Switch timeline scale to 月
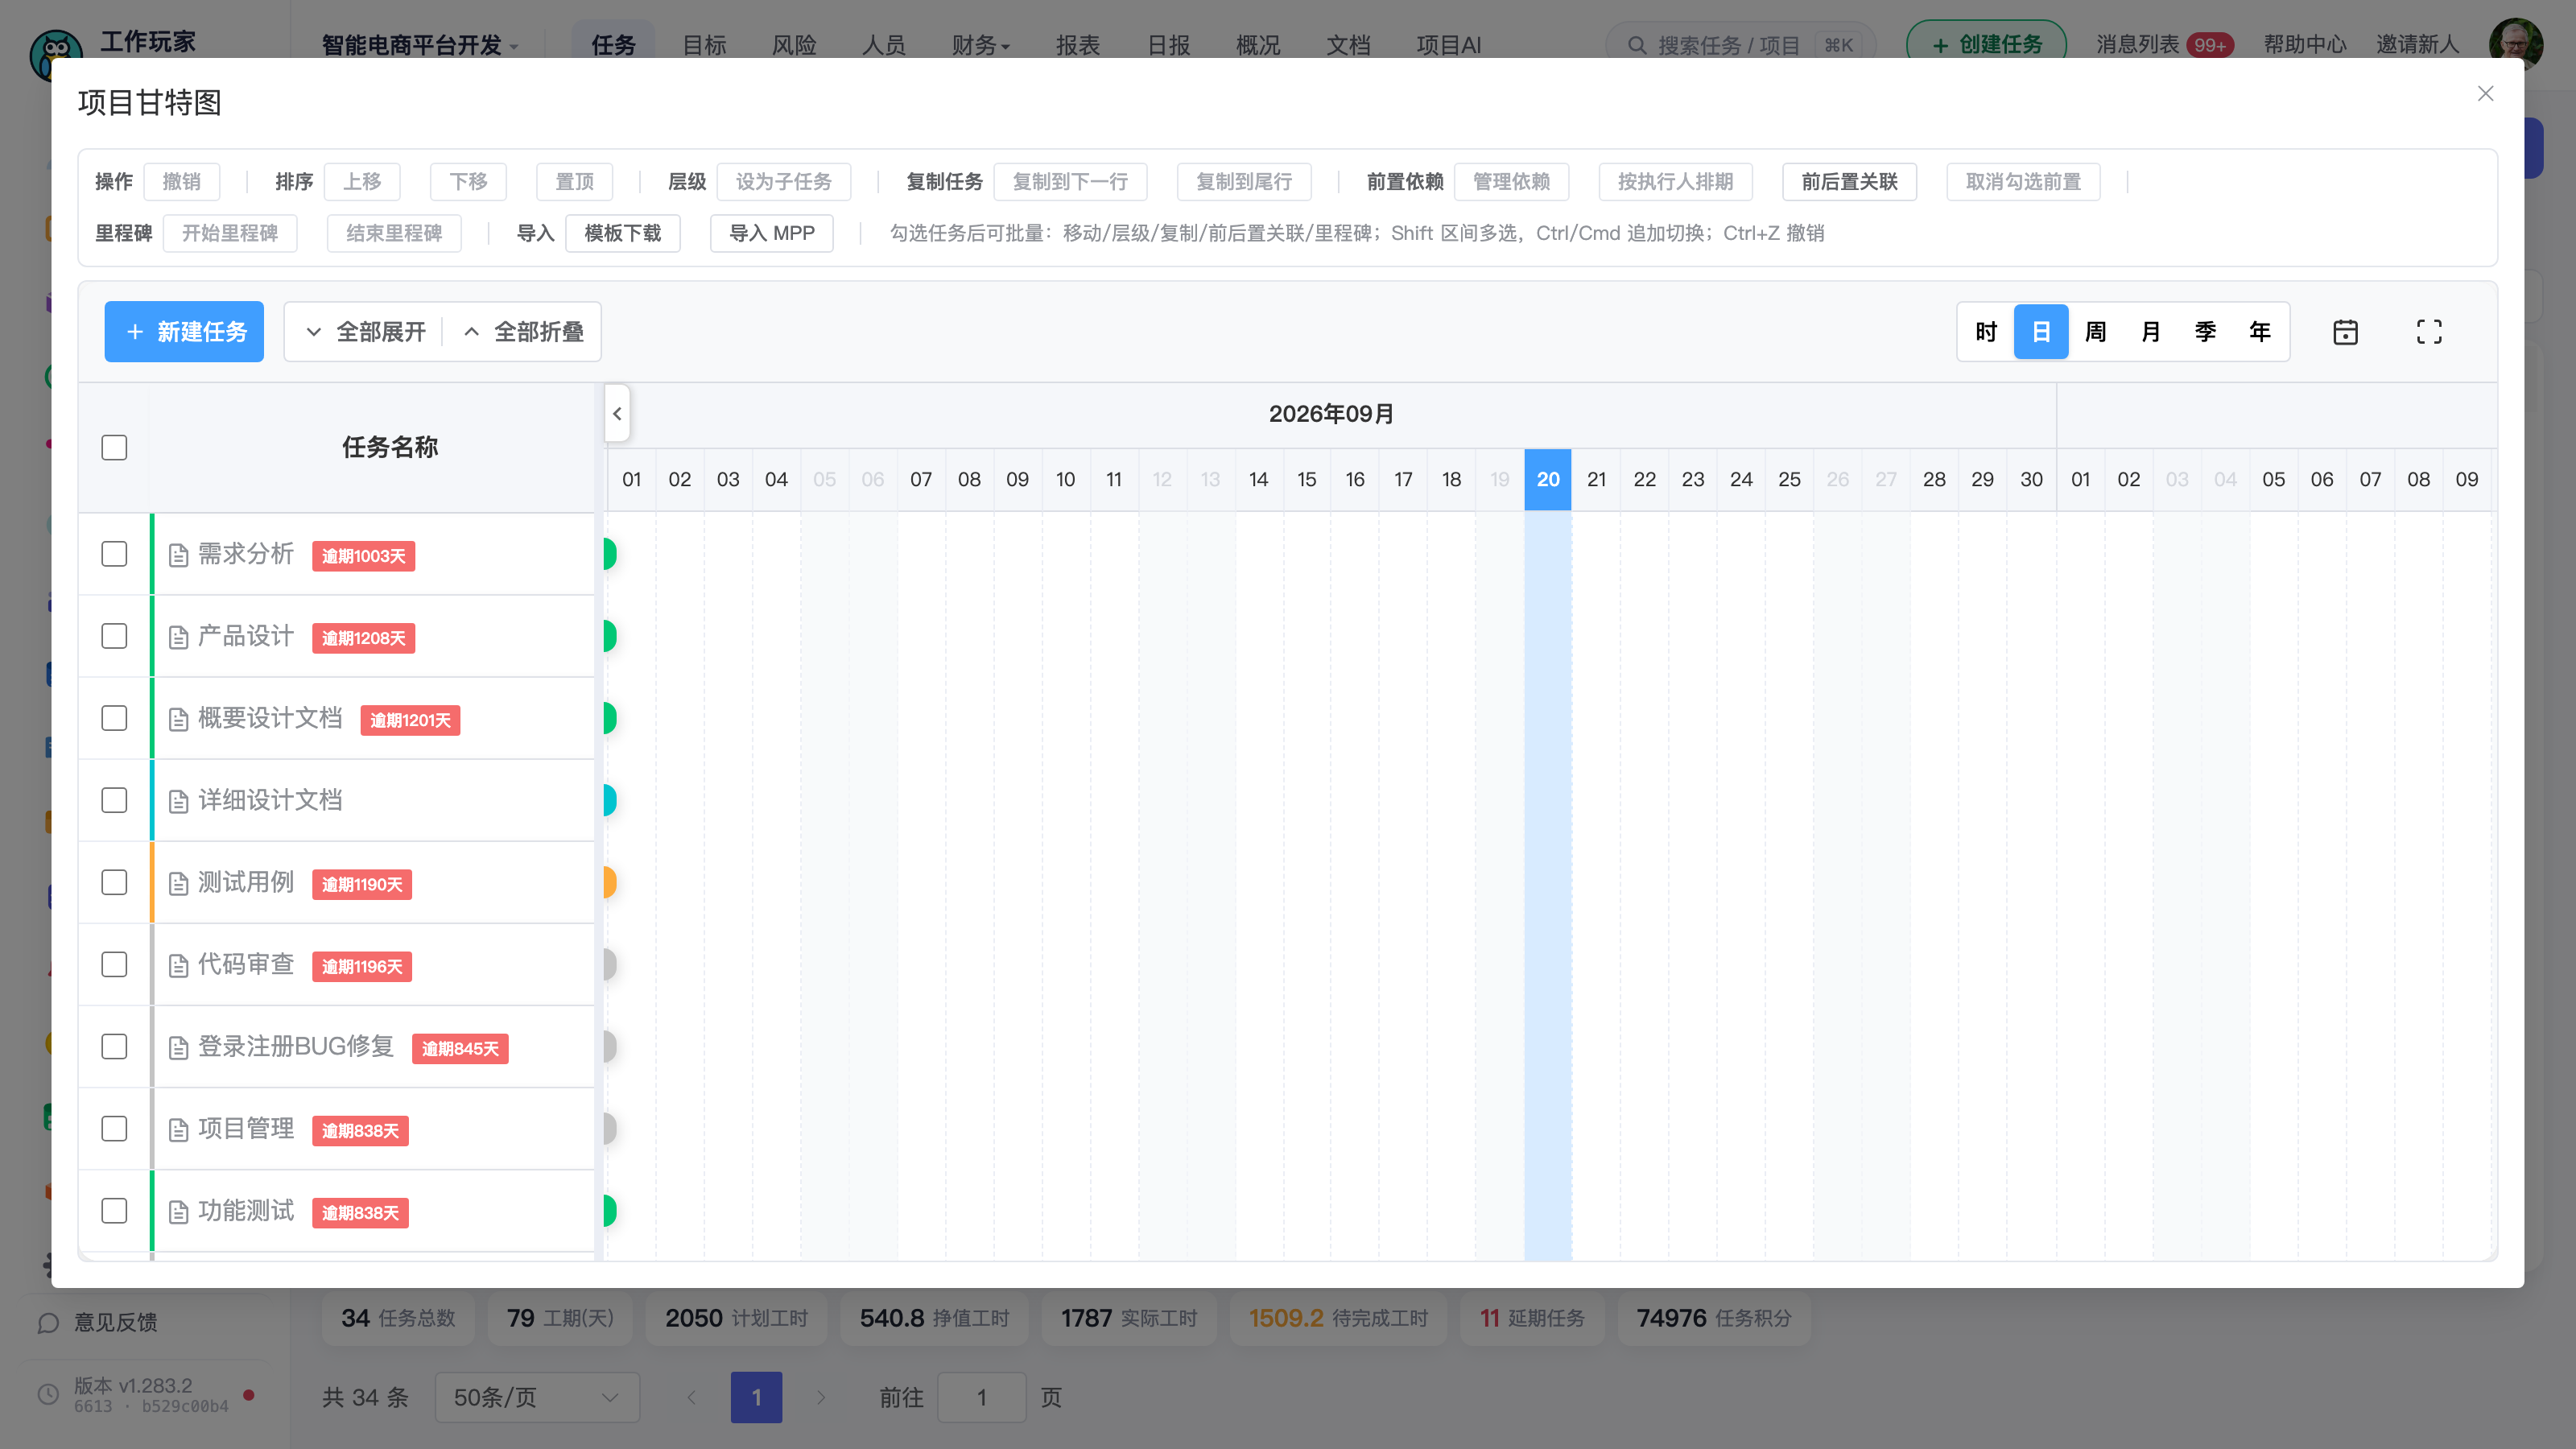The height and width of the screenshot is (1449, 2576). click(2150, 332)
